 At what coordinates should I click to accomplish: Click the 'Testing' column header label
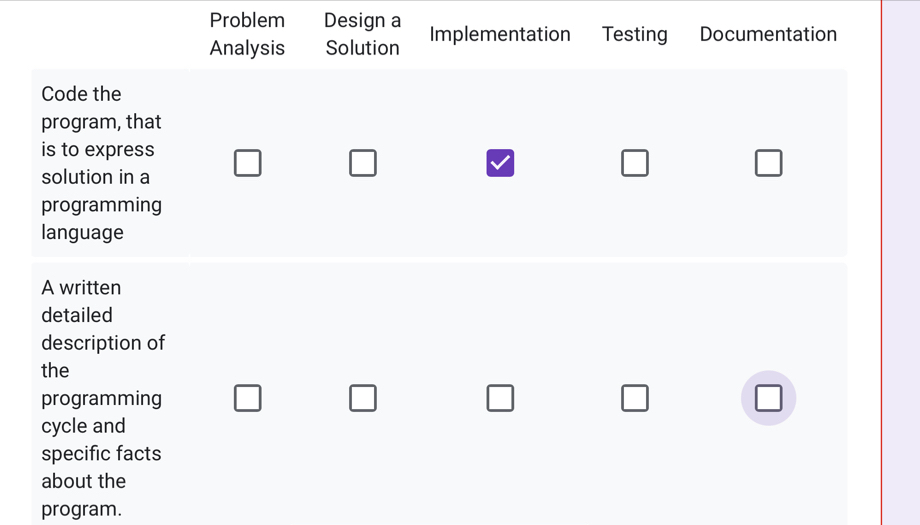tap(634, 34)
